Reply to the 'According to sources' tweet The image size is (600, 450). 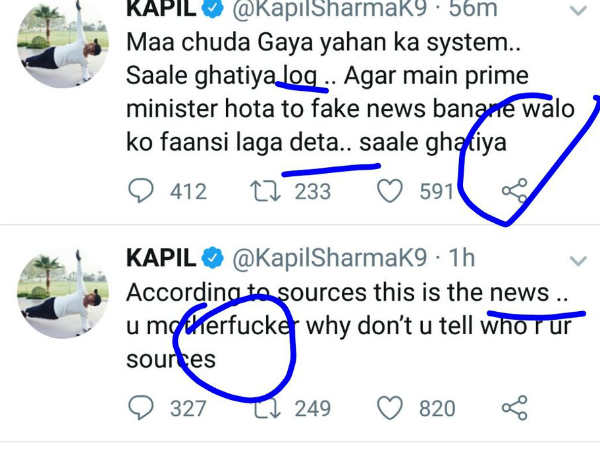click(x=145, y=408)
